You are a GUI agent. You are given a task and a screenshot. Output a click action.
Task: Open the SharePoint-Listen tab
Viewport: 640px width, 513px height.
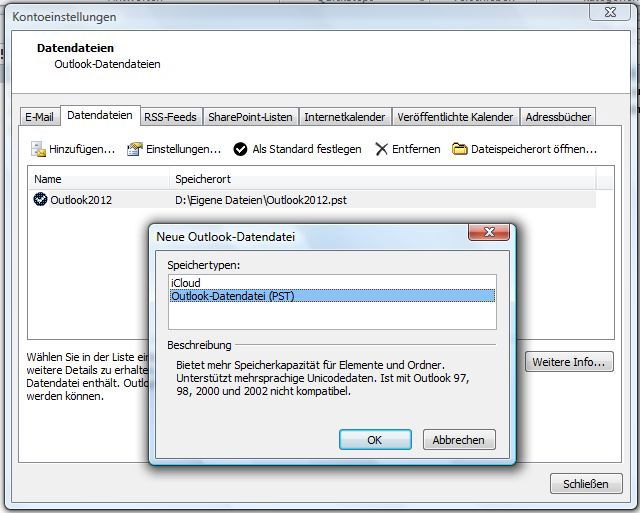250,117
